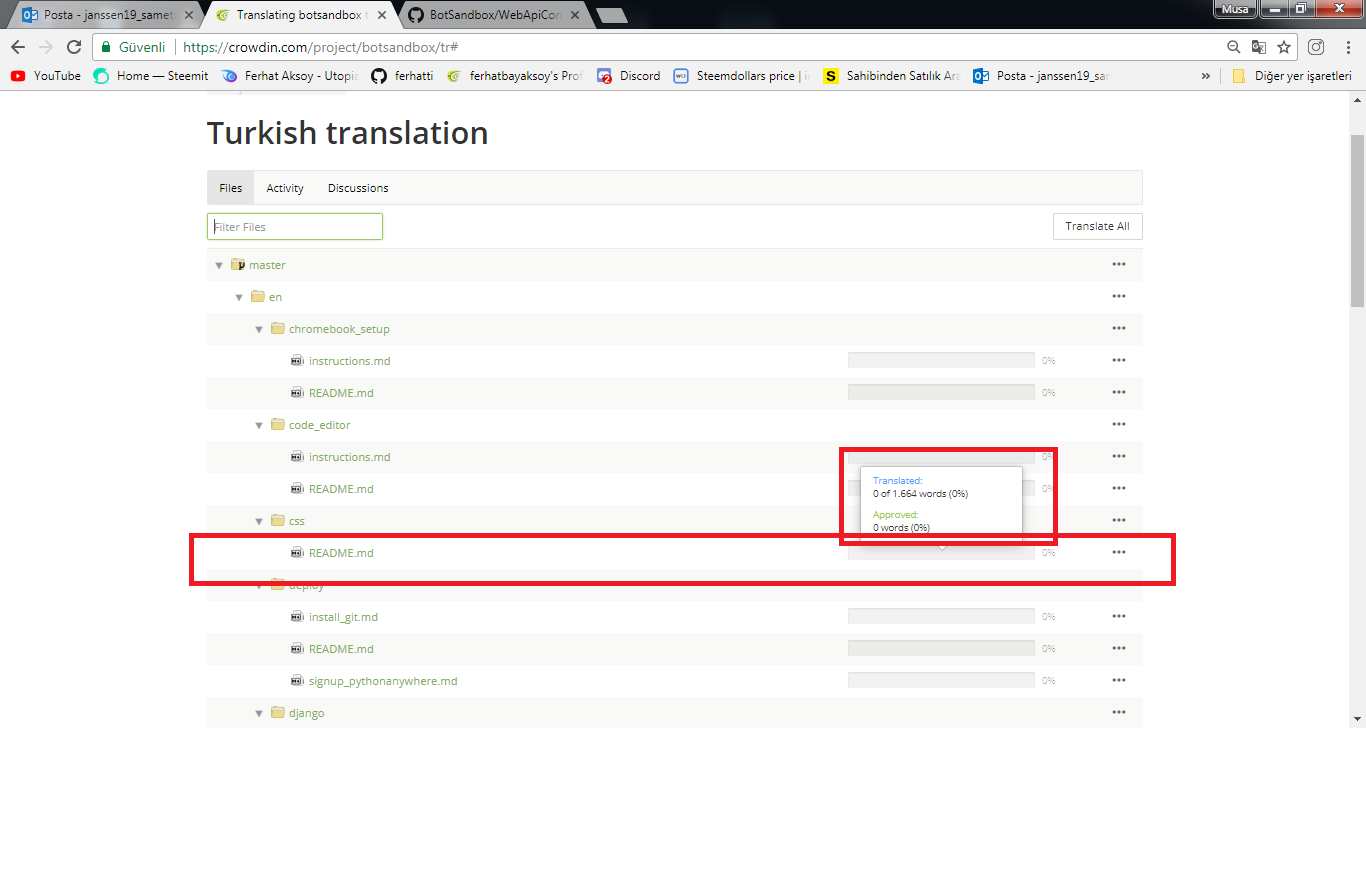1366x872 pixels.
Task: Click progress bar for install_git.md
Action: pyautogui.click(x=941, y=616)
